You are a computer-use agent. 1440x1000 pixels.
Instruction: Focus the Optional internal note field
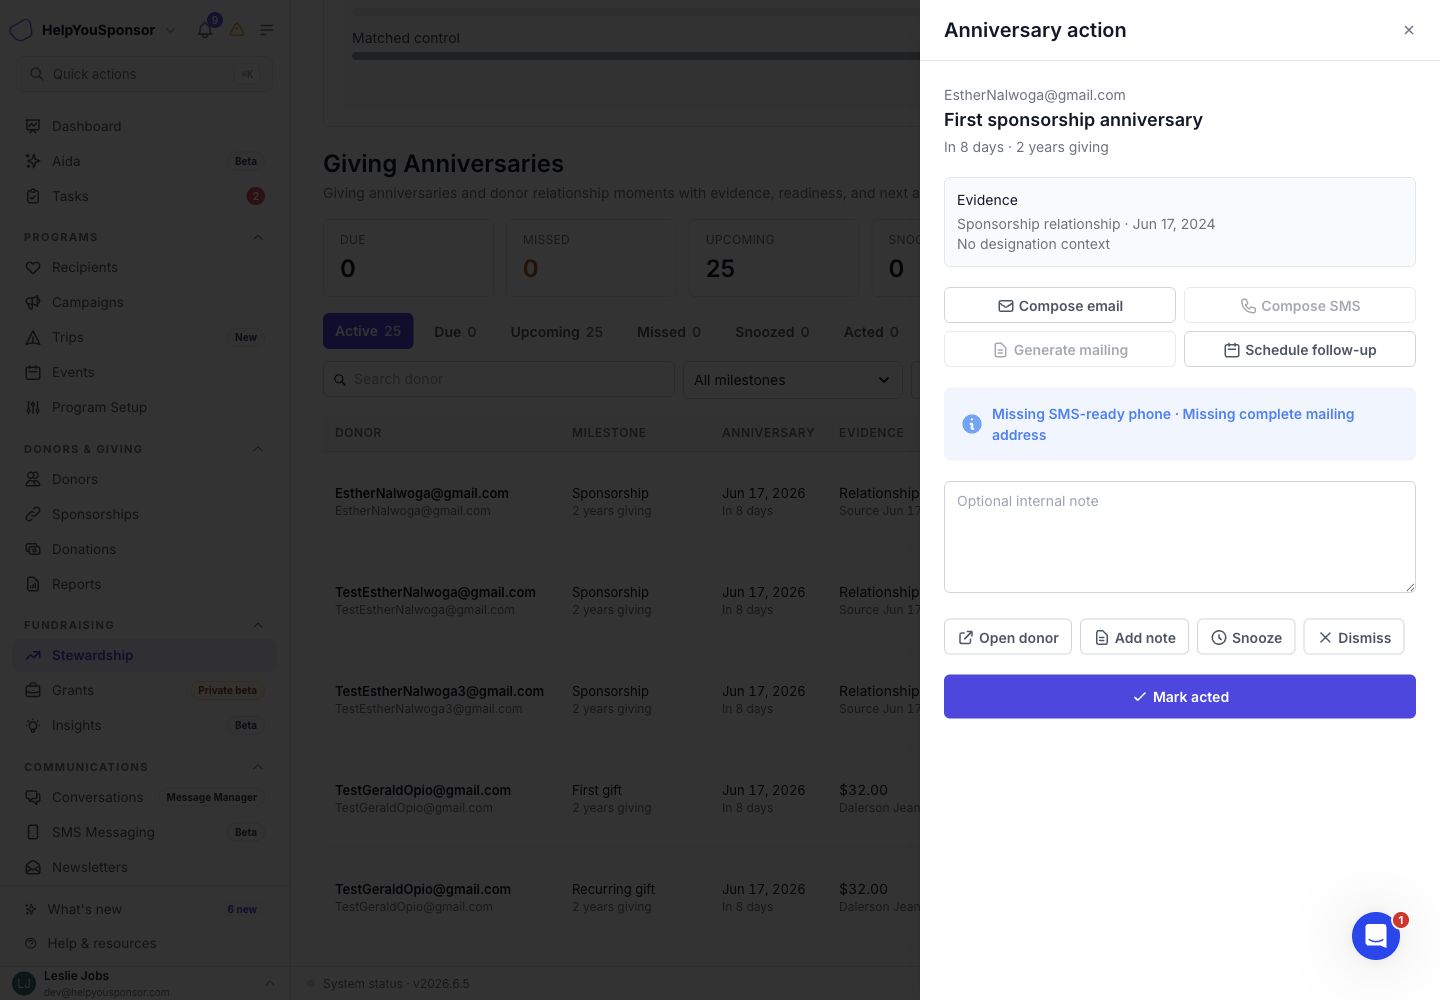click(x=1180, y=537)
